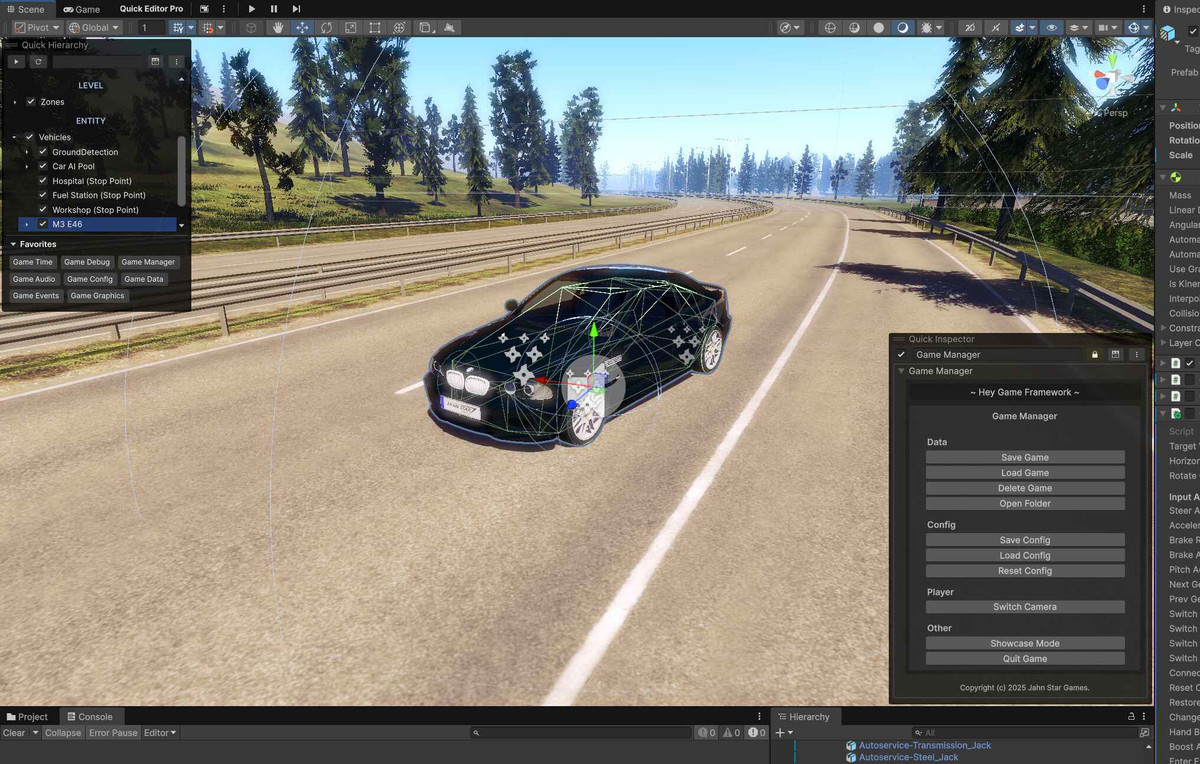Screen dimensions: 1200x764
Task: Open the Pivot mode dropdown
Action: tap(38, 27)
